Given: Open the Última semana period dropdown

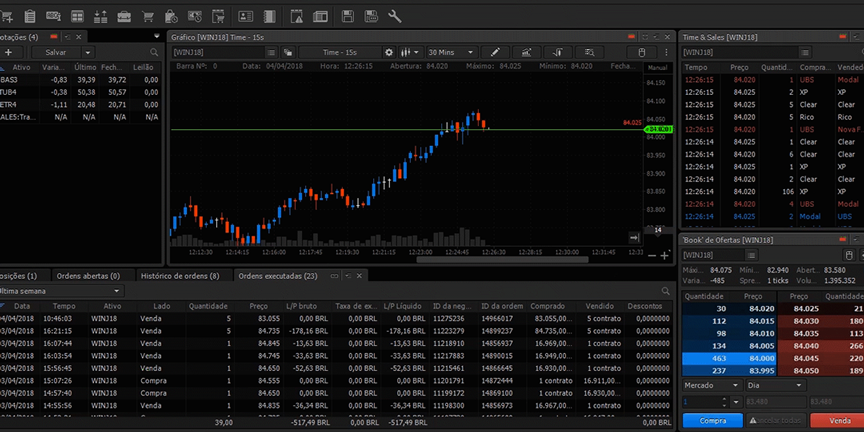Looking at the screenshot, I should coord(62,291).
